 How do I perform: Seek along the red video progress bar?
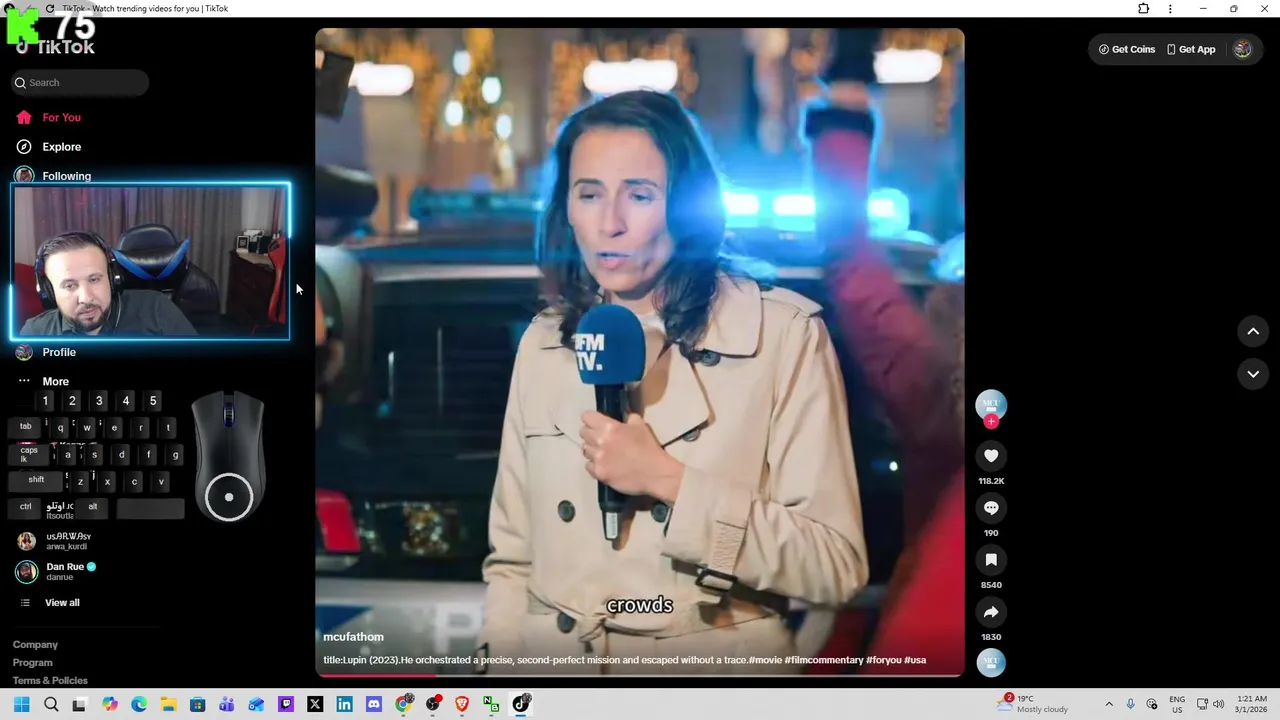point(640,675)
